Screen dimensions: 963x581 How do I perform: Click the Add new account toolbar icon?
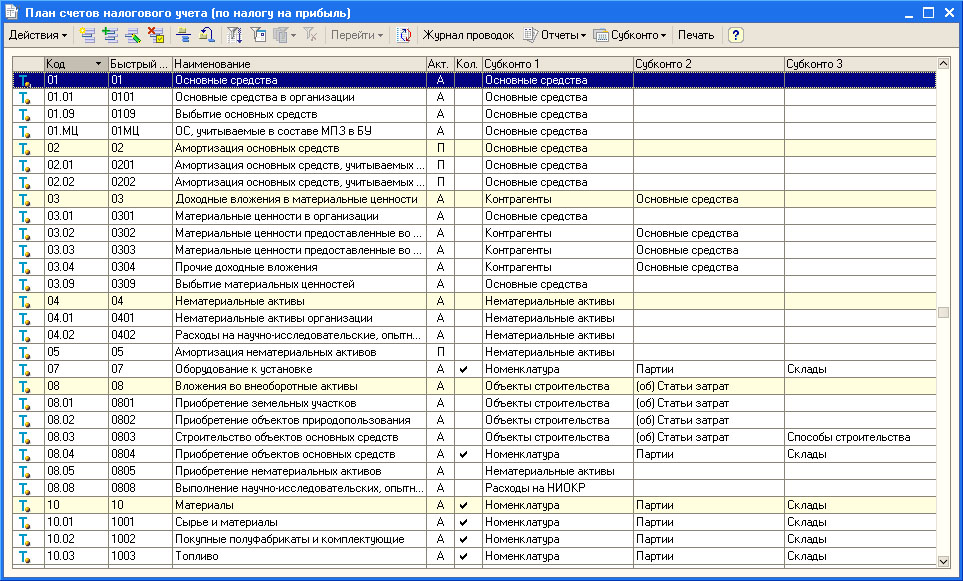(x=88, y=35)
